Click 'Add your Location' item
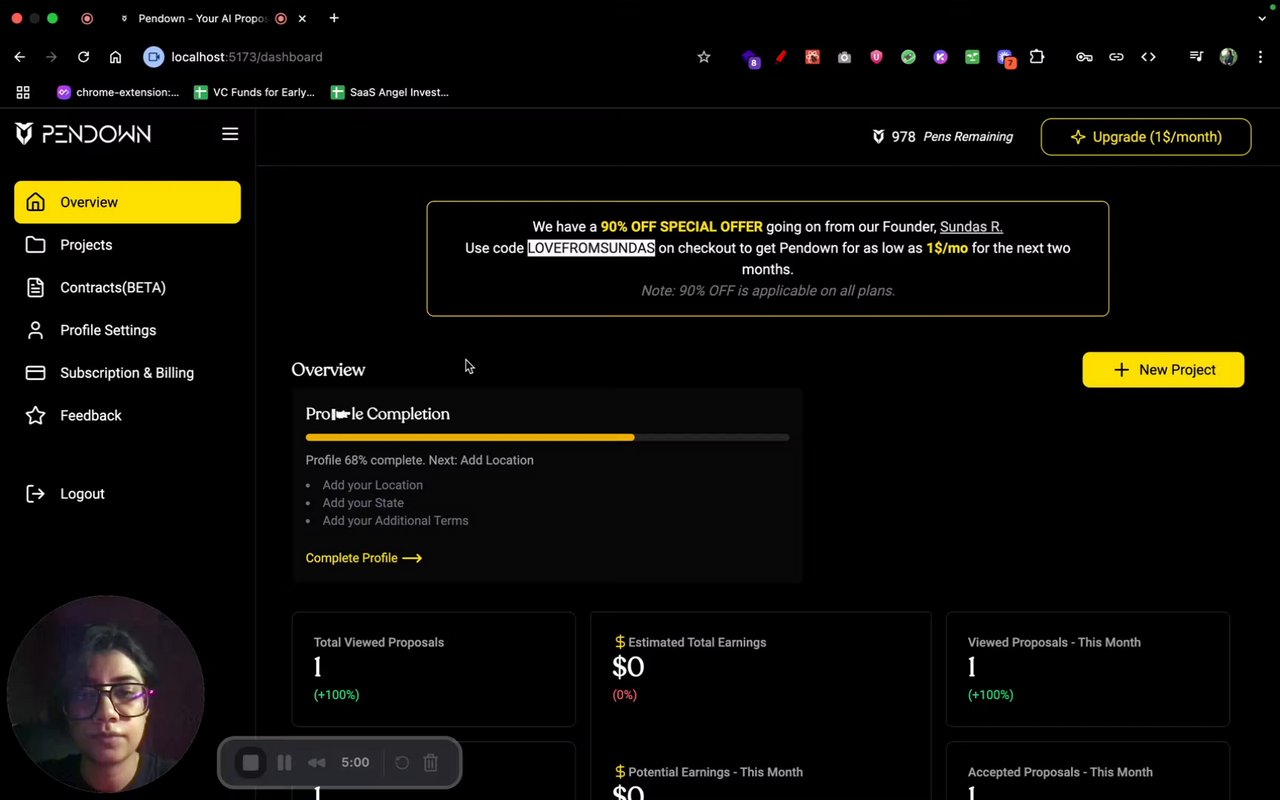Image resolution: width=1280 pixels, height=800 pixels. pyautogui.click(x=372, y=485)
